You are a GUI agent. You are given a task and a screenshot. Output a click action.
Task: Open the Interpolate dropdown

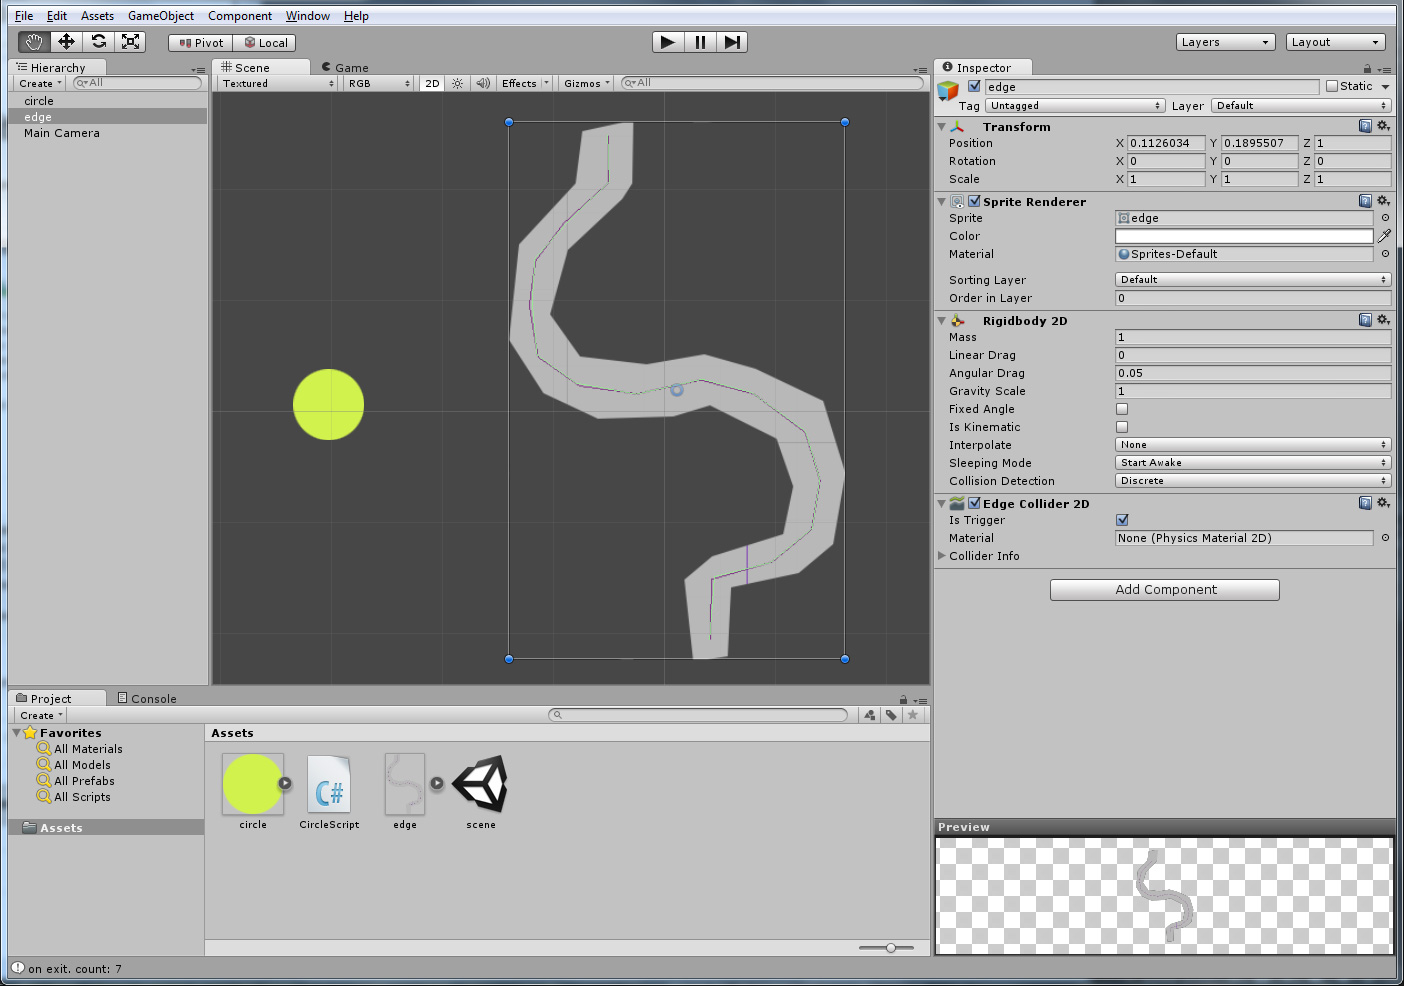click(x=1253, y=445)
